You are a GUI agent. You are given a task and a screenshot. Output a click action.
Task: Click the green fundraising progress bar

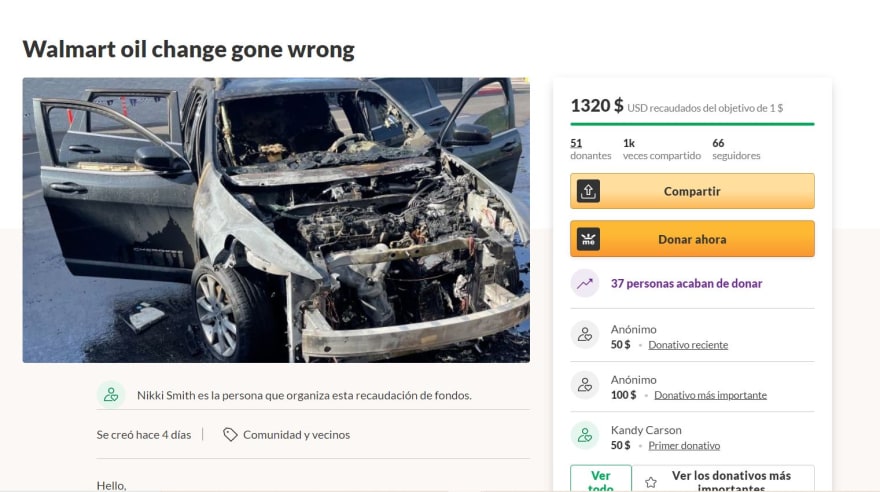point(692,124)
